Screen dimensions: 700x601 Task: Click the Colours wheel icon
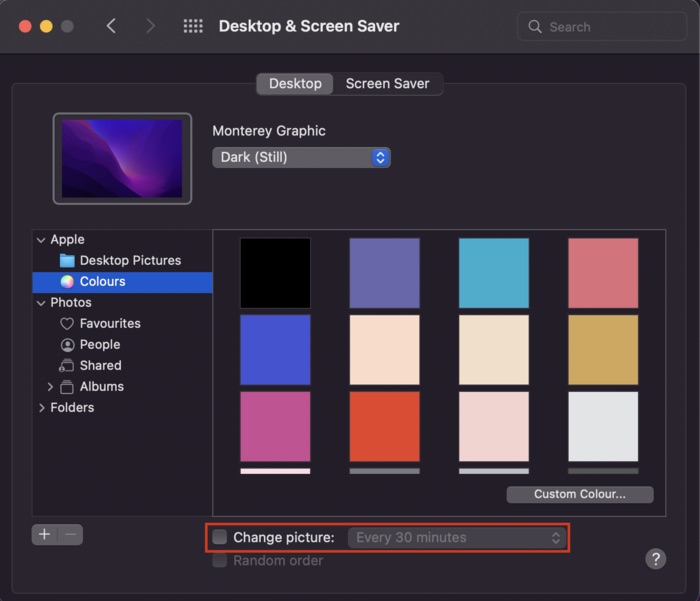click(x=67, y=282)
